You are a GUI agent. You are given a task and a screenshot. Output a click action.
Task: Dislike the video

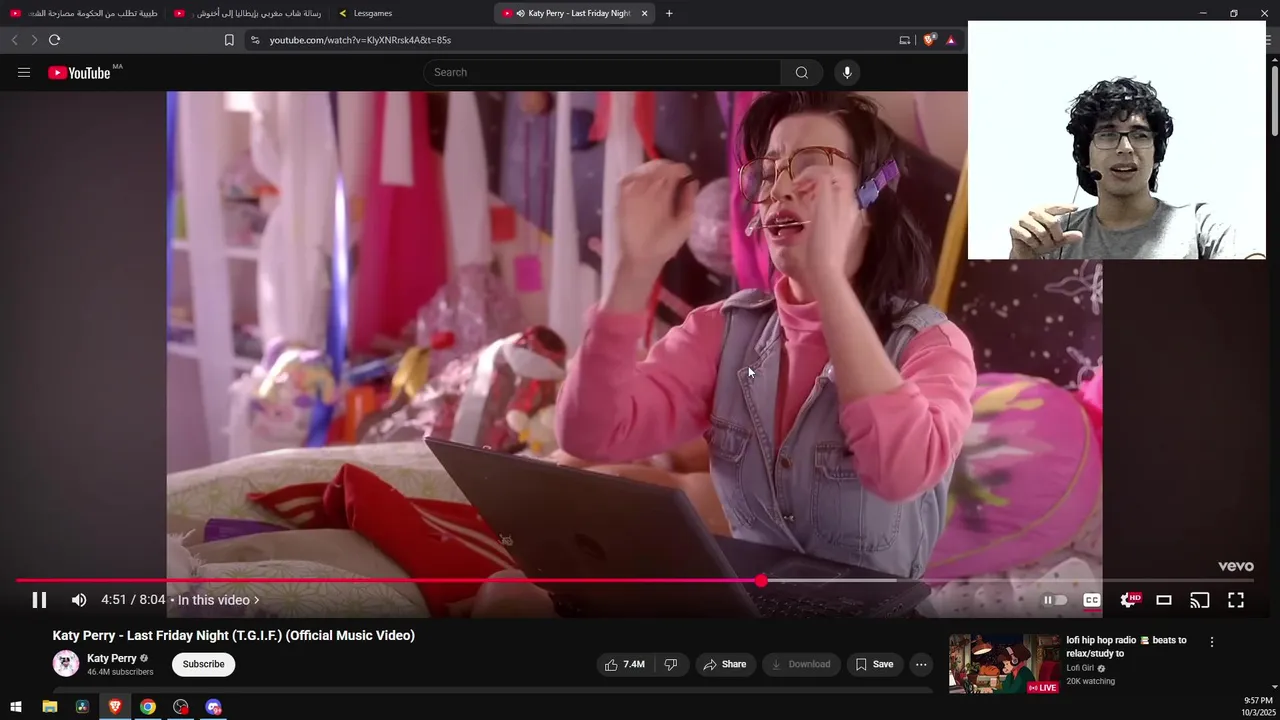671,664
